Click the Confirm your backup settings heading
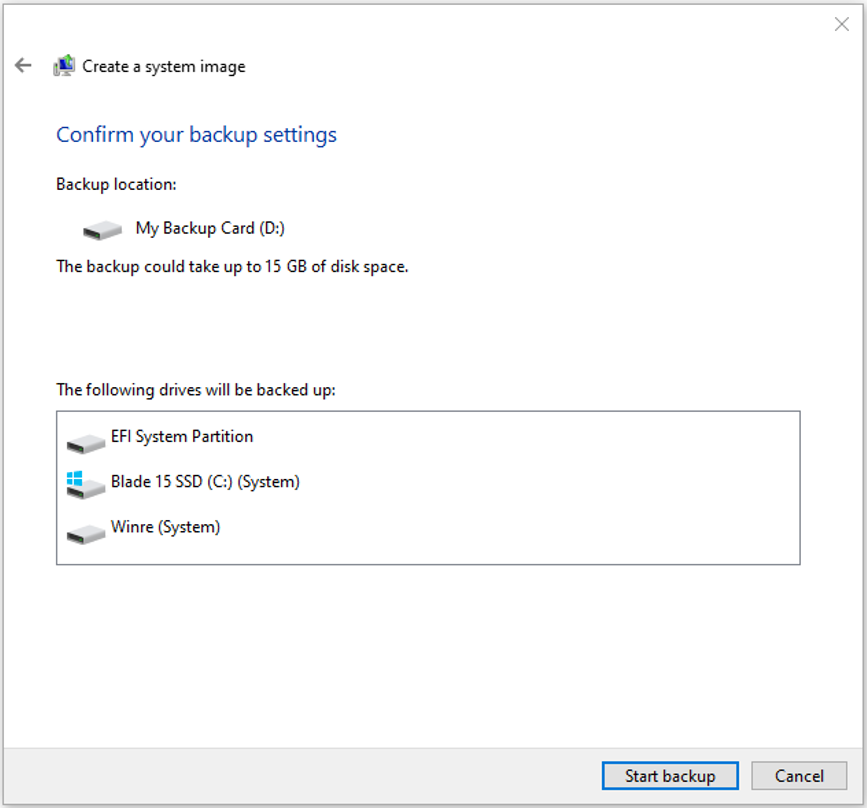Screen dimensions: 867x808 point(196,134)
